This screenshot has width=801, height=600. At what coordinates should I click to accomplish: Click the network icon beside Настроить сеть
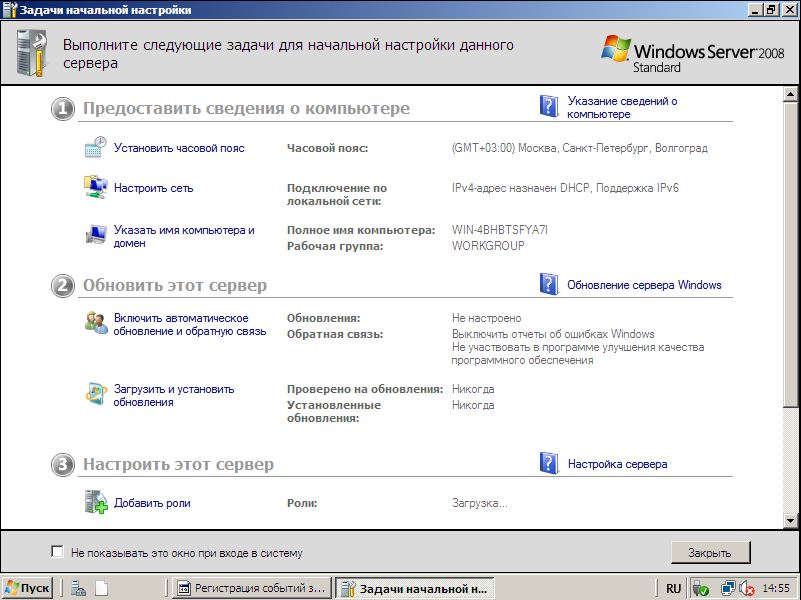[x=96, y=187]
